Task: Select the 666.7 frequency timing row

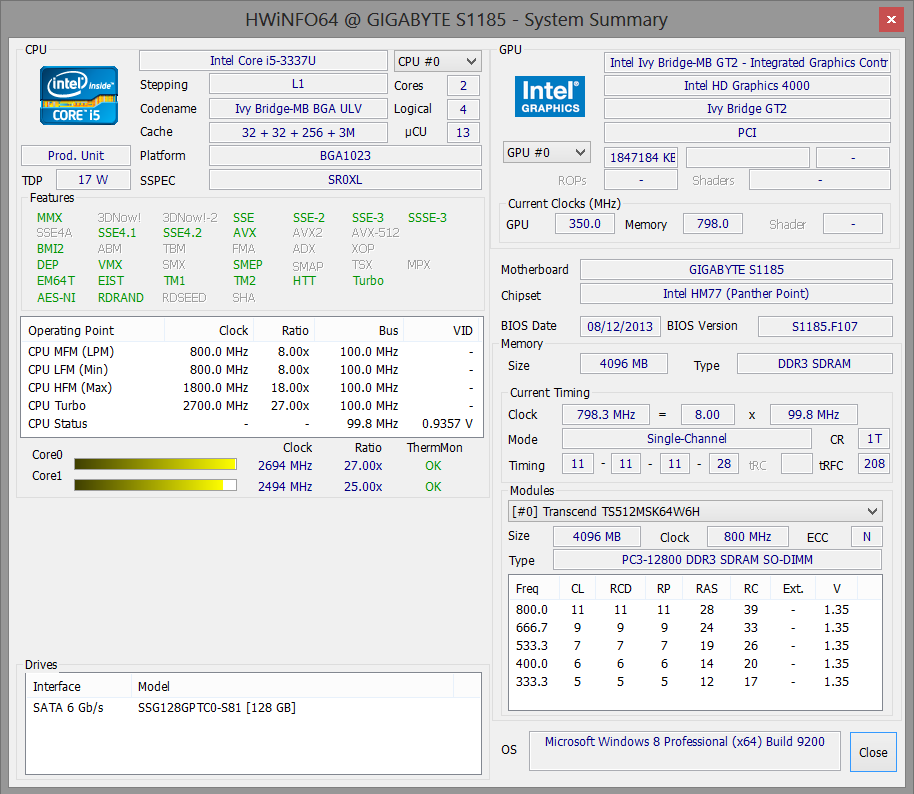Action: pyautogui.click(x=695, y=628)
